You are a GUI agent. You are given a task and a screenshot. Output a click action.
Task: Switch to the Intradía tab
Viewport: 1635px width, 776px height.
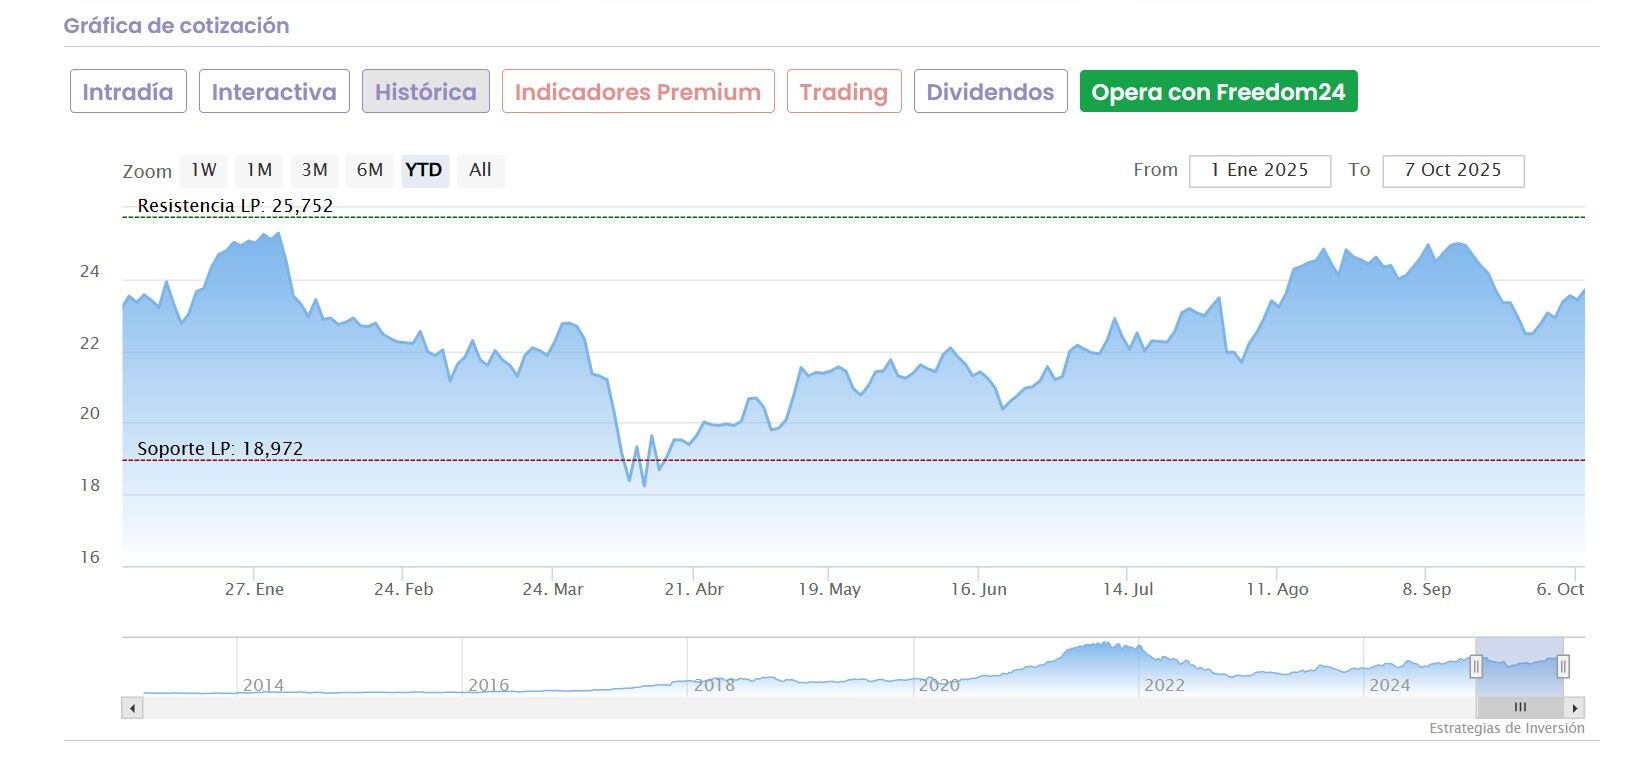coord(128,92)
